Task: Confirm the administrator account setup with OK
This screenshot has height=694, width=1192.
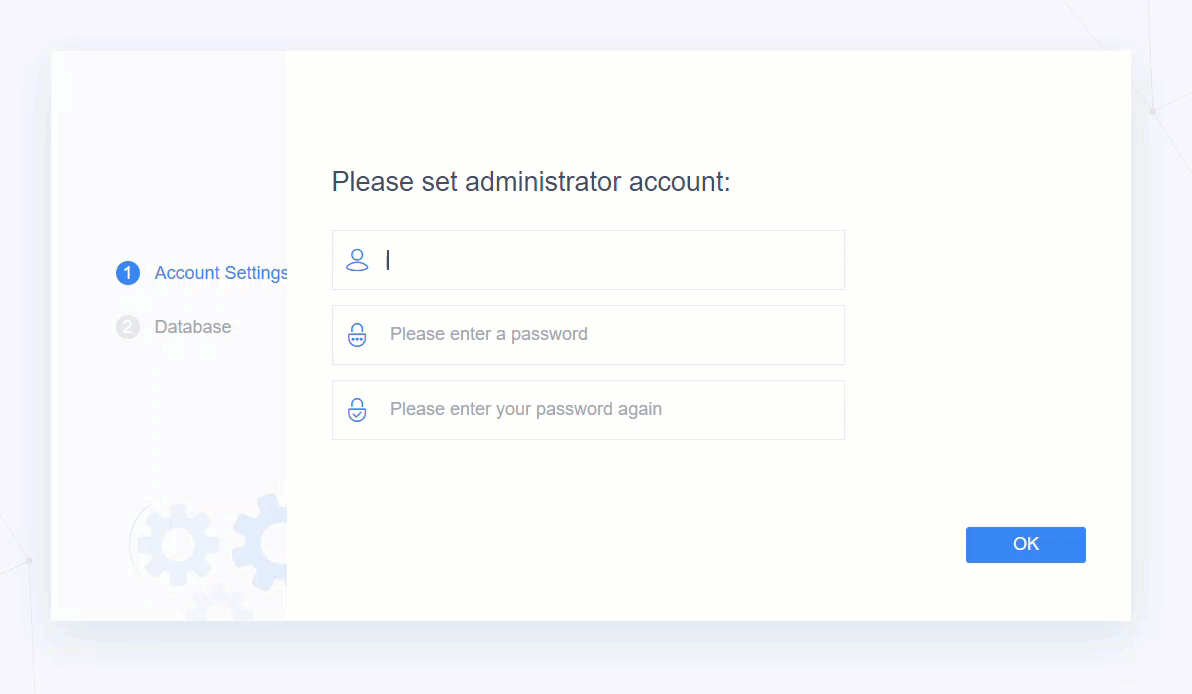Action: (x=1025, y=544)
